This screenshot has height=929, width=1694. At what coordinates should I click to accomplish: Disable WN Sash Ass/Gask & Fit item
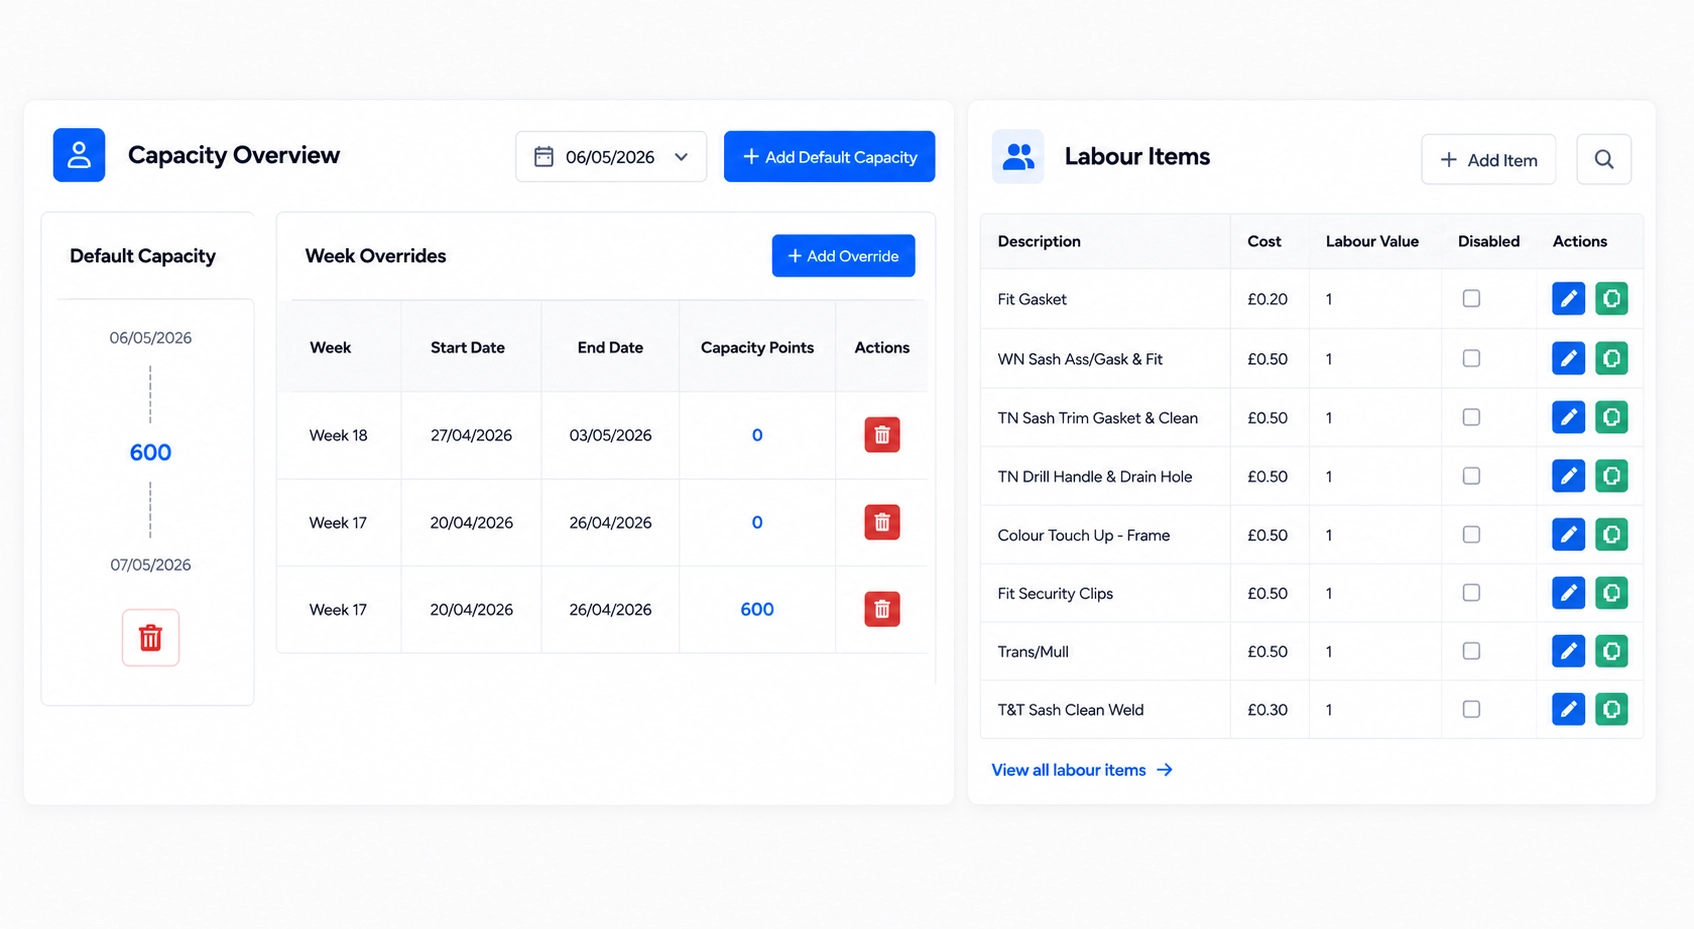pos(1471,358)
